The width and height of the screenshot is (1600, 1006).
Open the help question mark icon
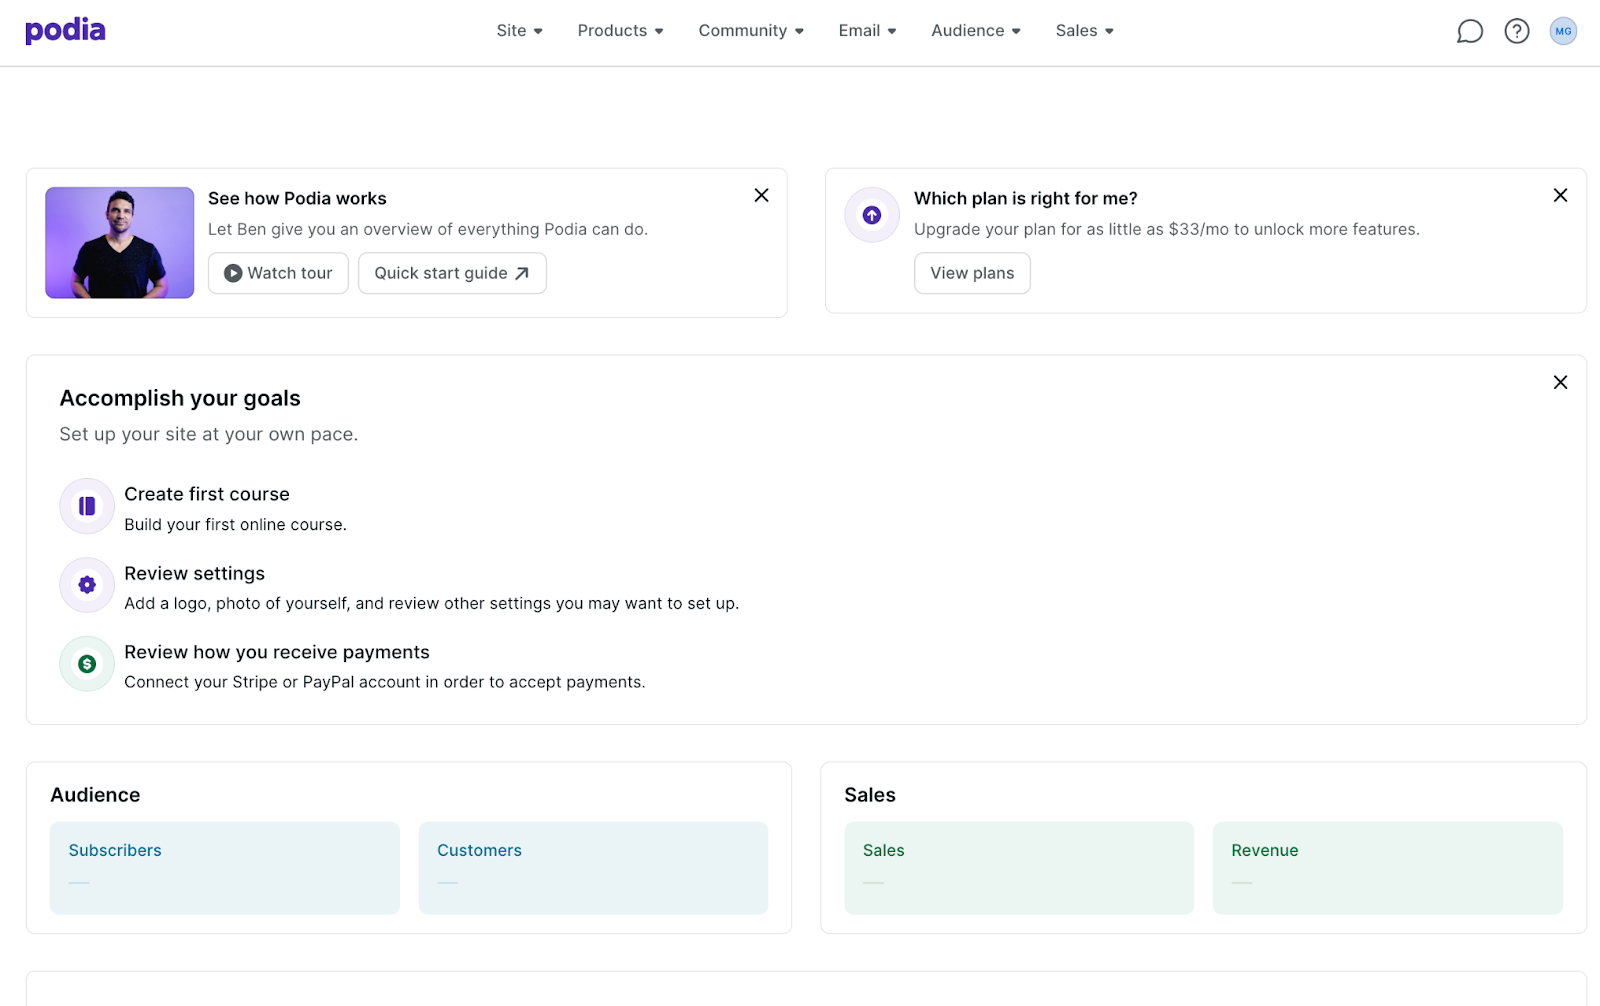coord(1516,32)
